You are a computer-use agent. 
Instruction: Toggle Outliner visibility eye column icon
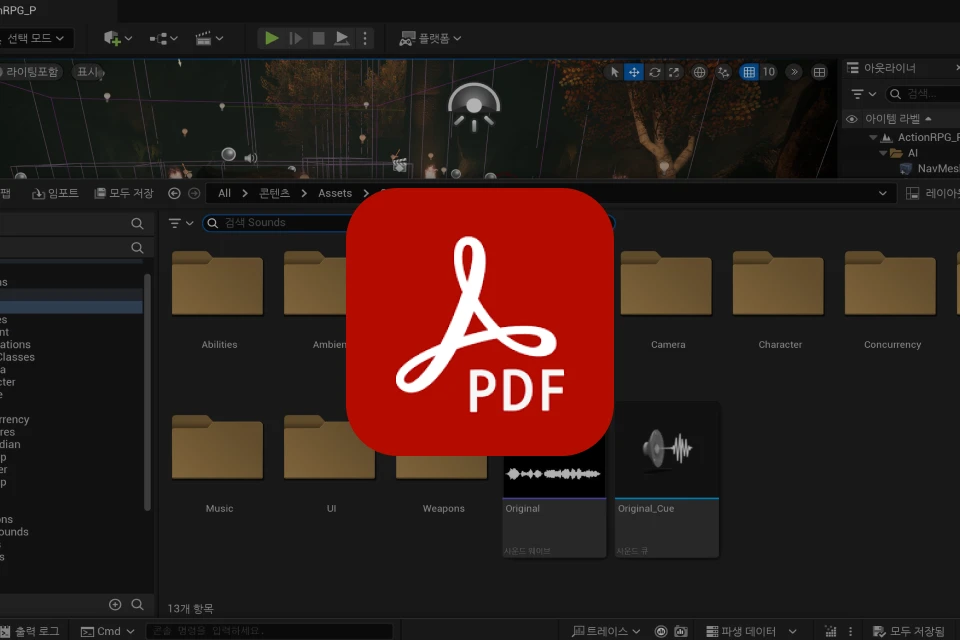click(x=851, y=119)
